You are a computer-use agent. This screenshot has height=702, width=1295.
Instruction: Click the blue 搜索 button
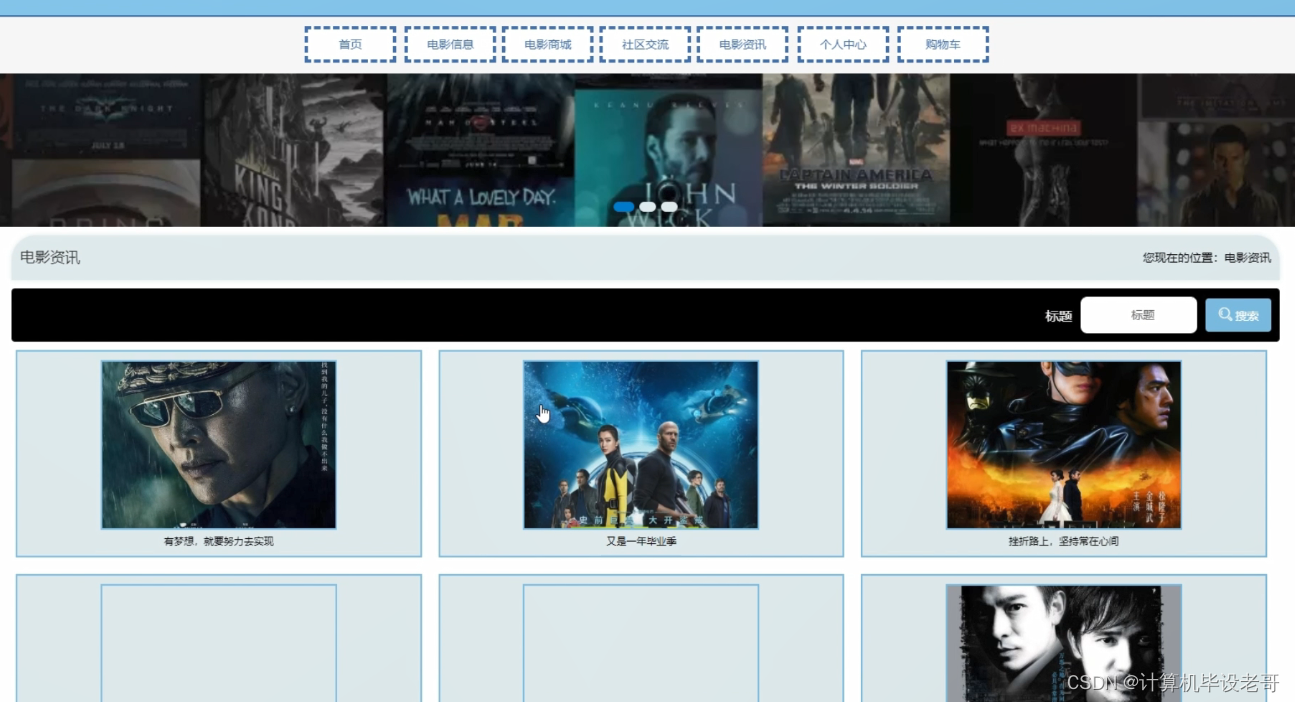tap(1238, 315)
